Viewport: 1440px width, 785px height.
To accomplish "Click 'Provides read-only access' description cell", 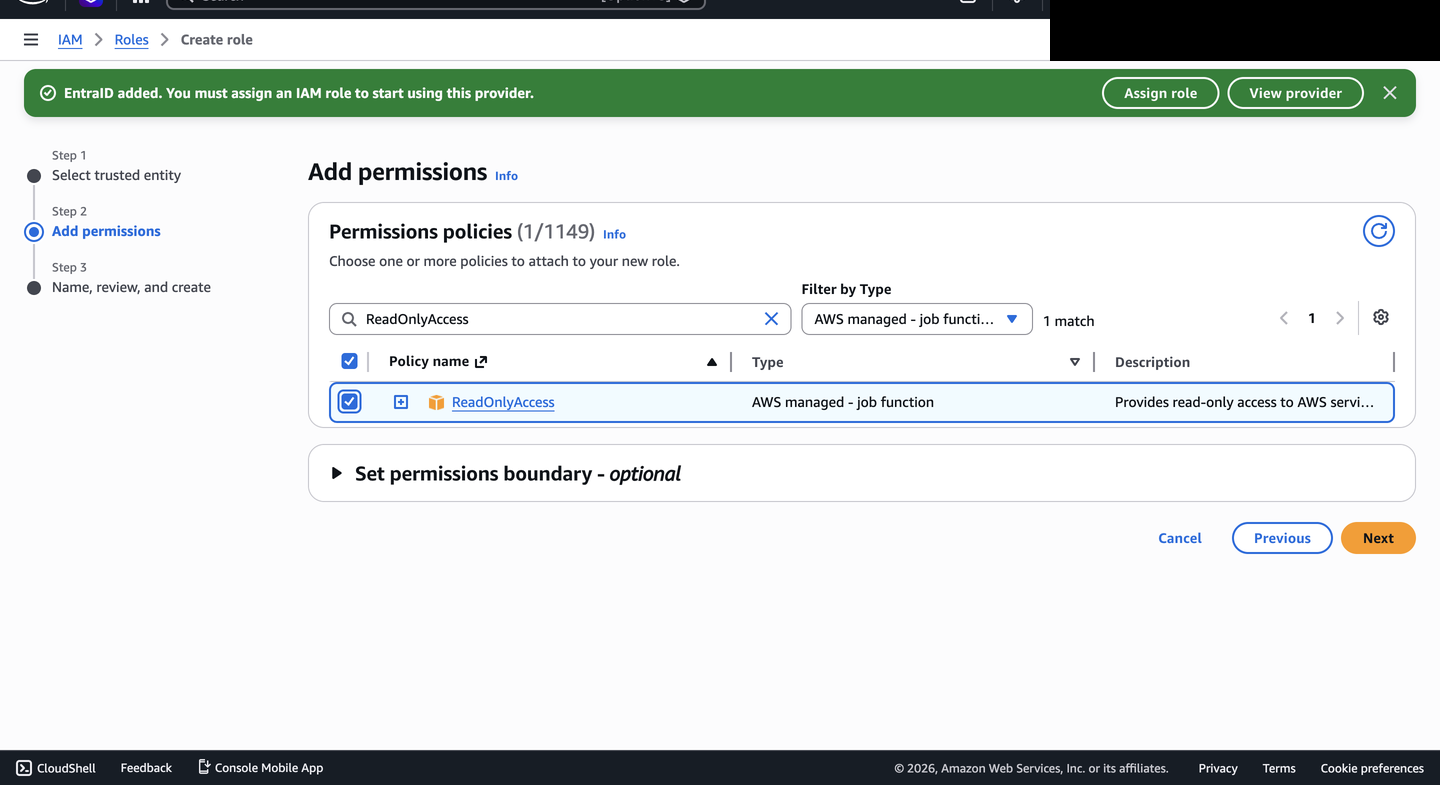I will (x=1244, y=402).
